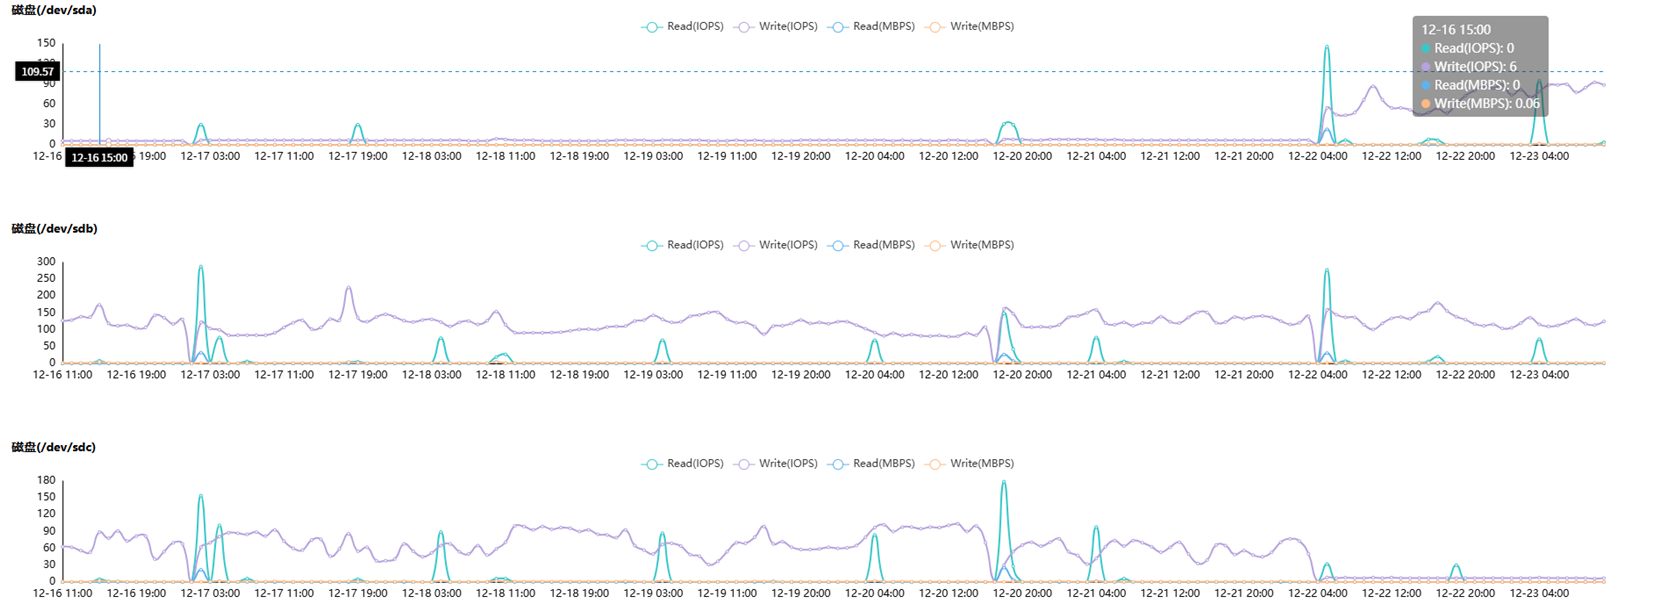1656x604 pixels.
Task: Select sda Read(IOPS) peak near 12-20 20:00
Action: pos(1008,123)
